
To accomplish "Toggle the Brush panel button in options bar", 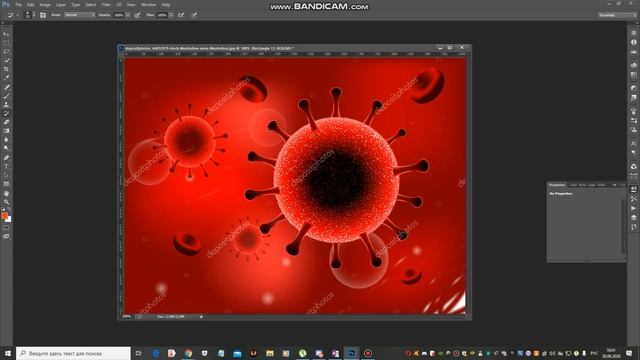I will [x=43, y=15].
